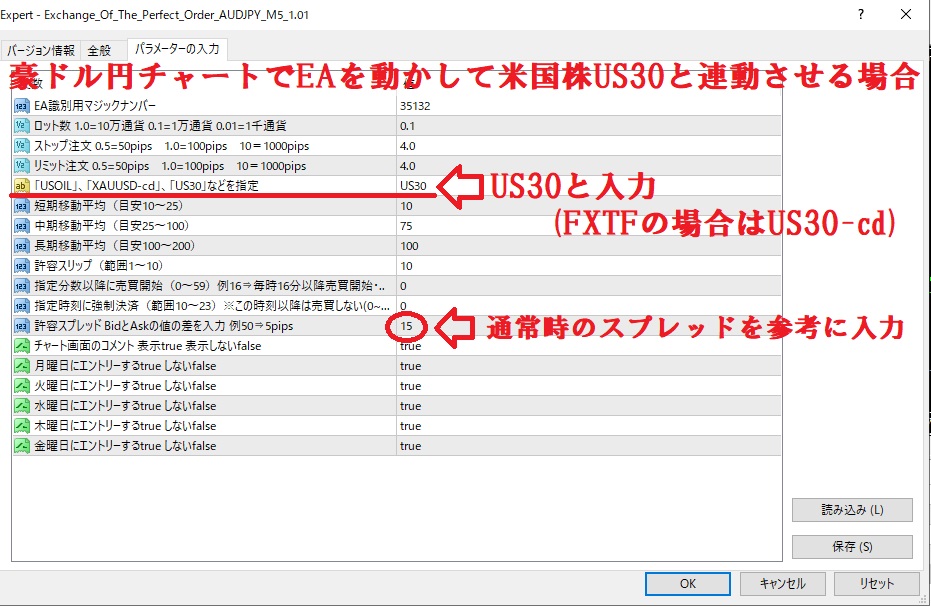
Task: Click the icon beside 中期移動平均 row
Action: [x=21, y=226]
